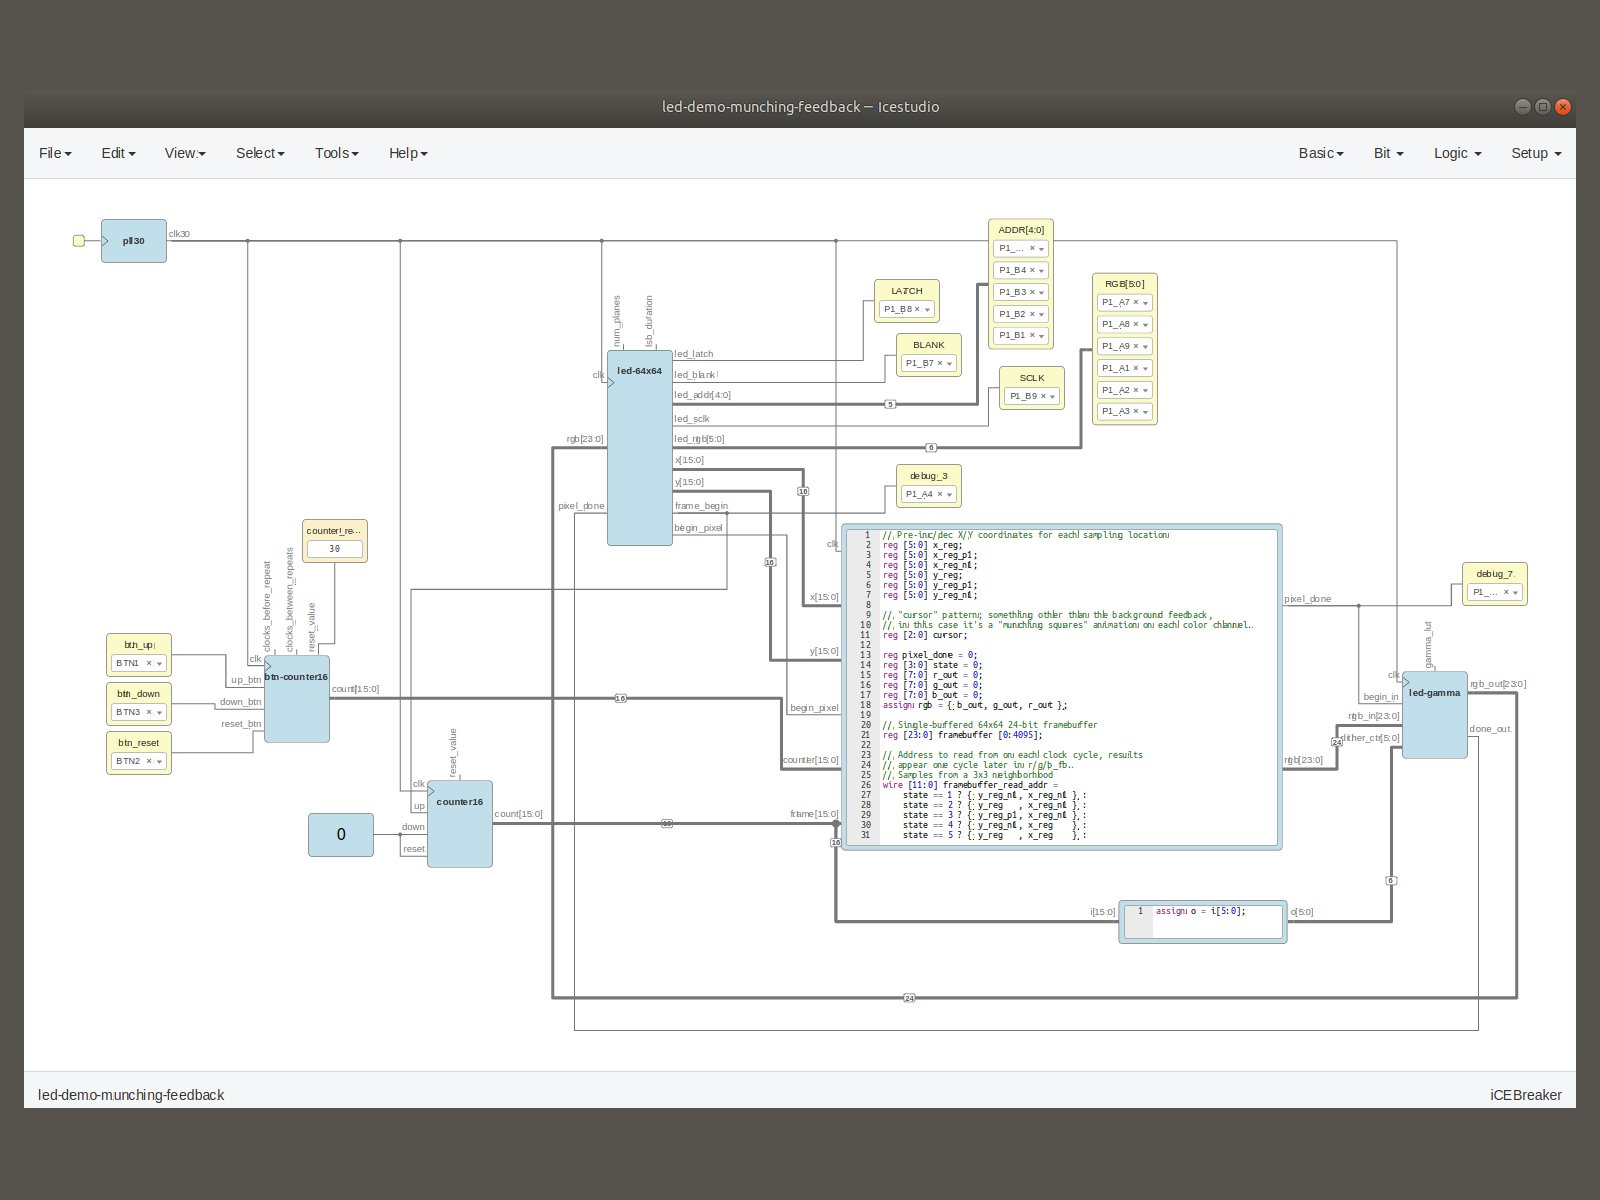Viewport: 1600px width, 1200px height.
Task: Remove the BTN2 pin from btn_reset
Action: pyautogui.click(x=149, y=762)
